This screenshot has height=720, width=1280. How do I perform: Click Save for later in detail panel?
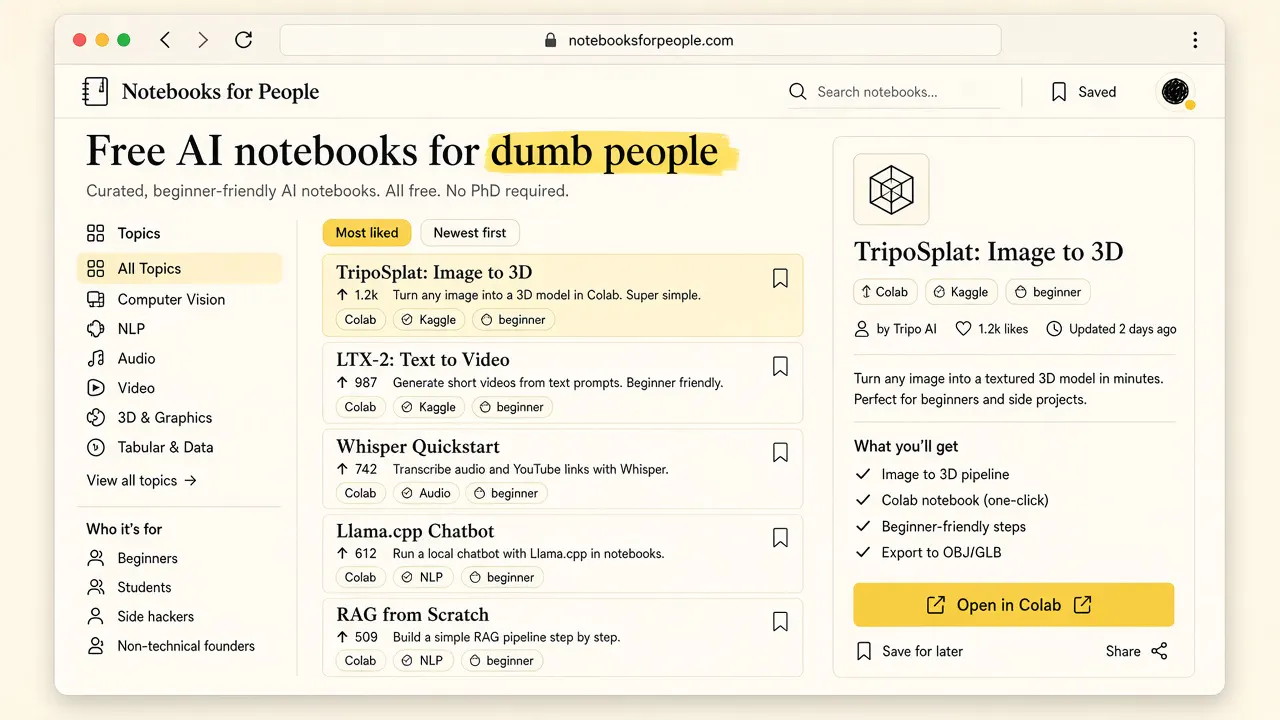pos(910,651)
